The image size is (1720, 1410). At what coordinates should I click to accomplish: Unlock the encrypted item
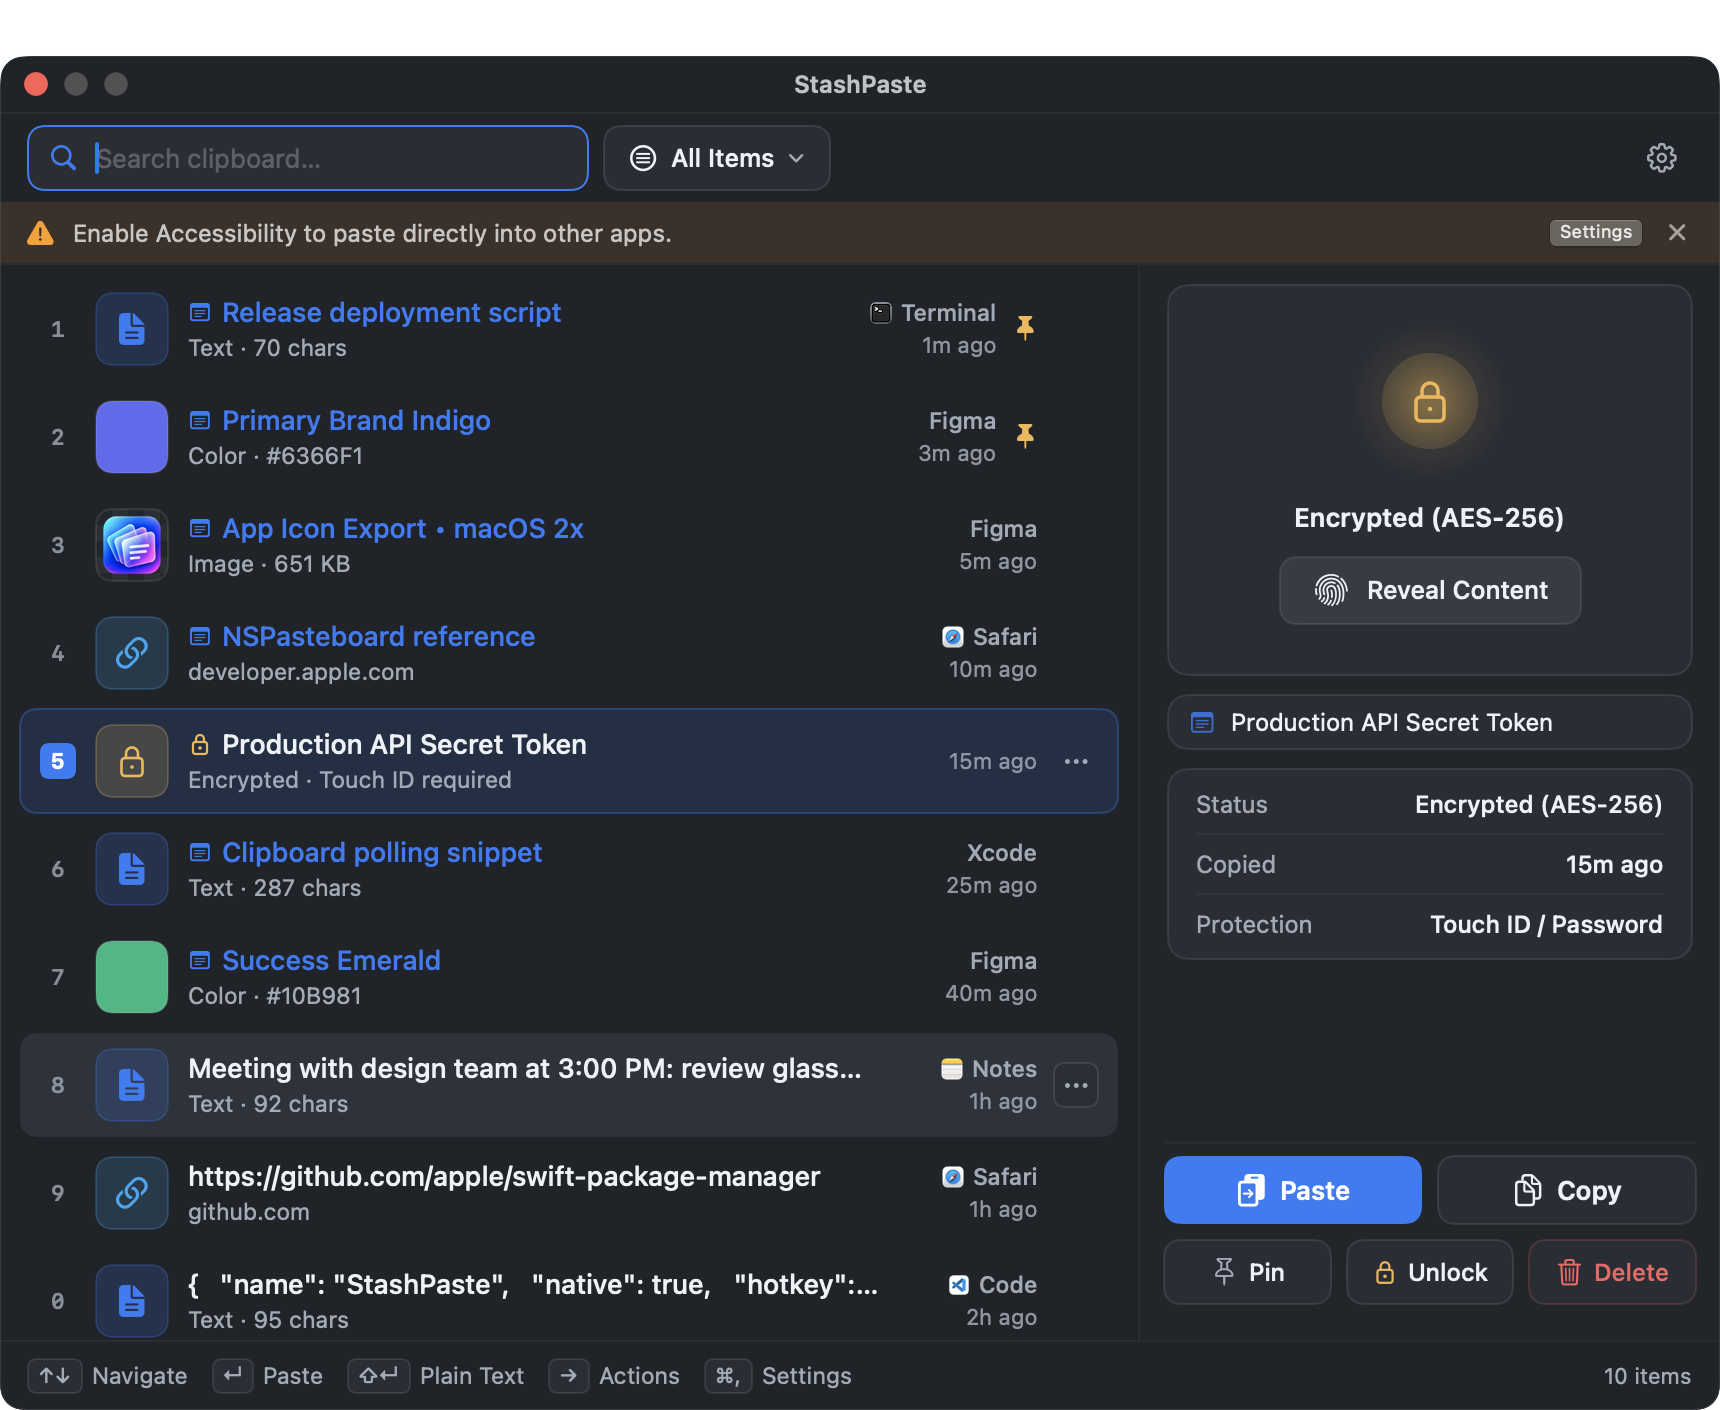pos(1429,1272)
